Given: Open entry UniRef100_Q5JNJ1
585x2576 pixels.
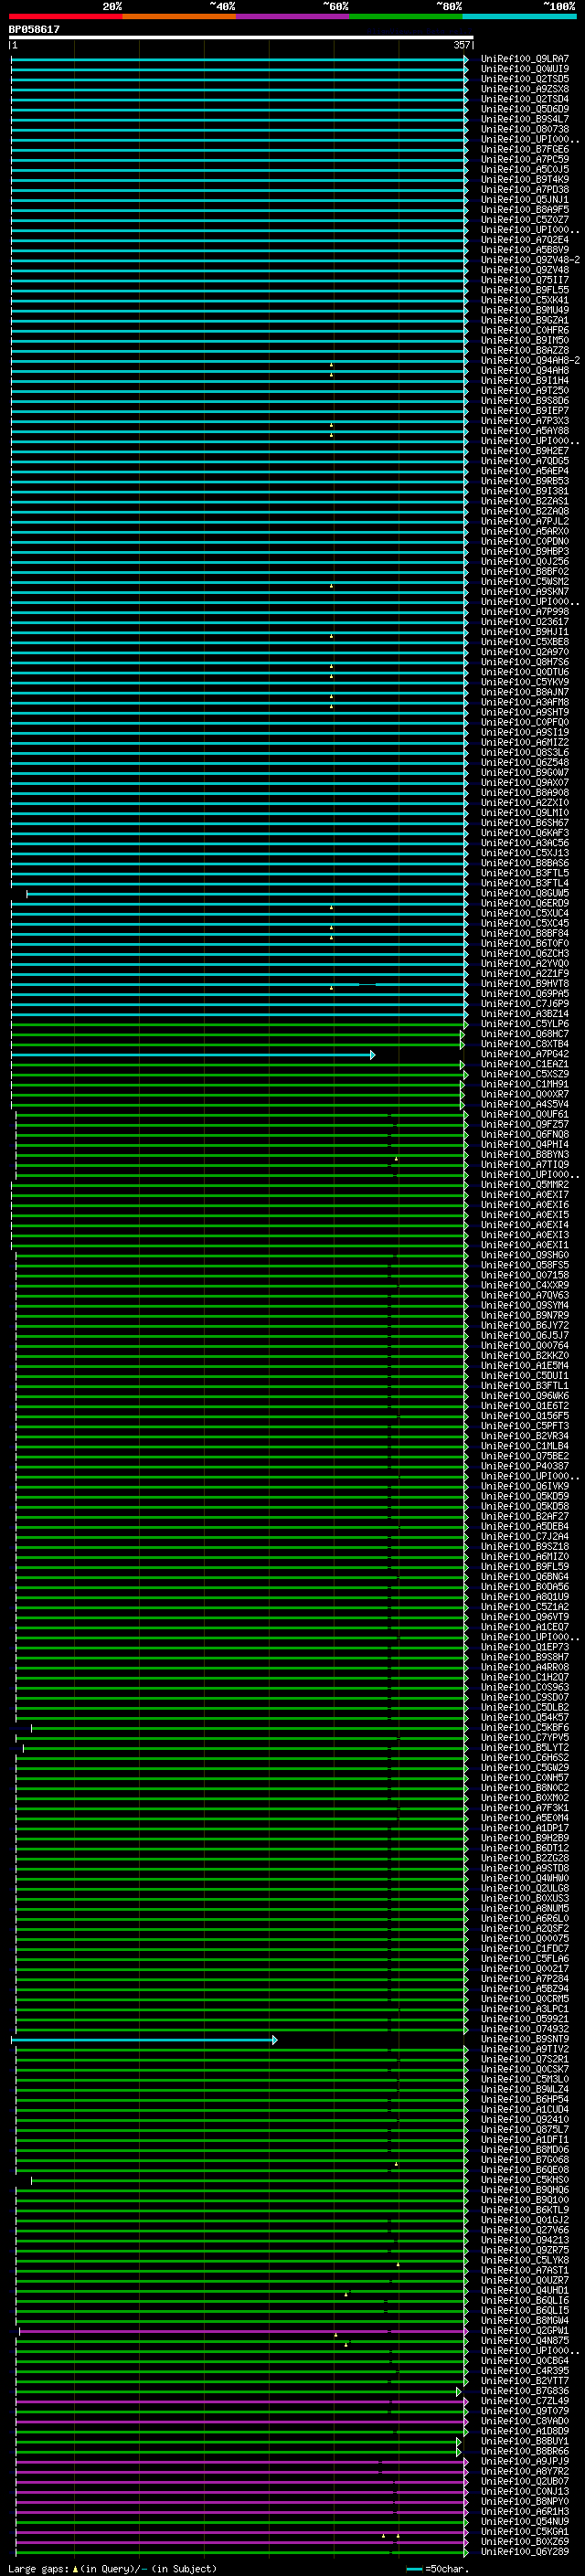Looking at the screenshot, I should [525, 200].
